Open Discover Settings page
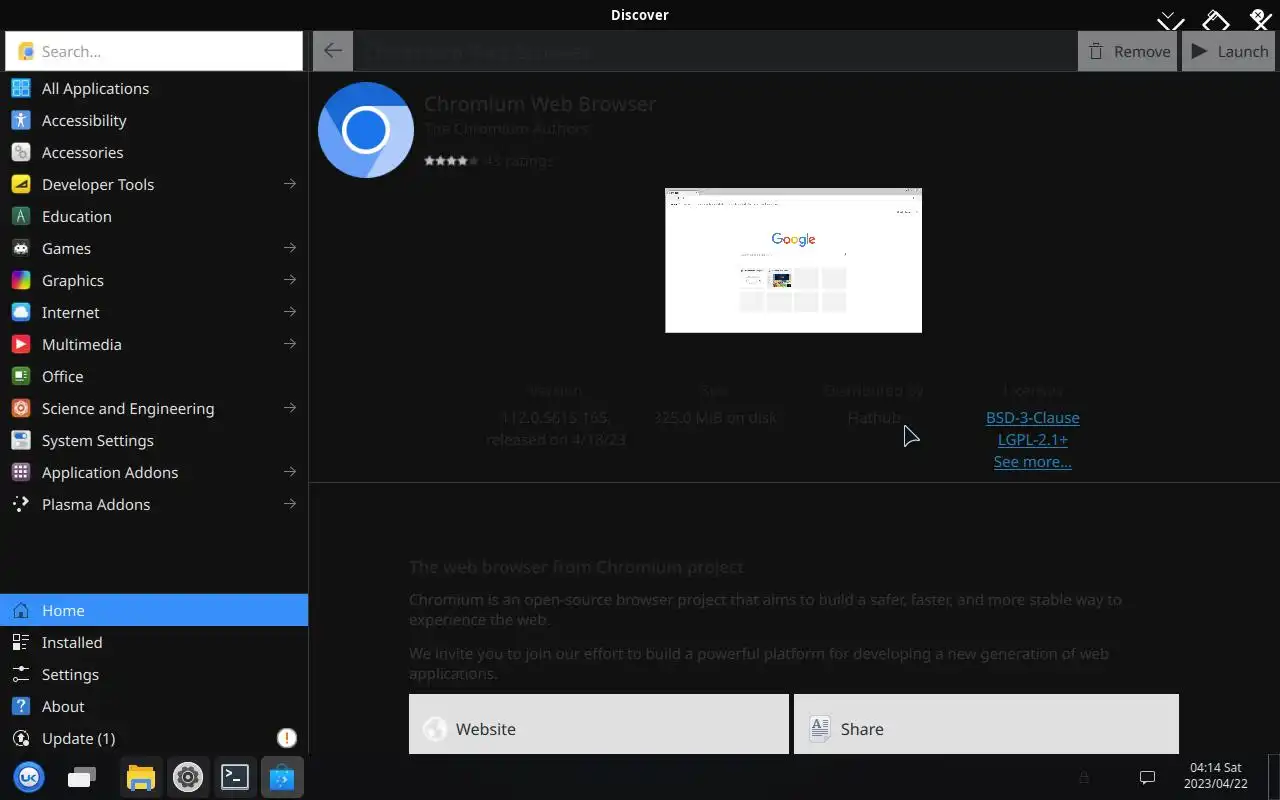 click(x=154, y=674)
